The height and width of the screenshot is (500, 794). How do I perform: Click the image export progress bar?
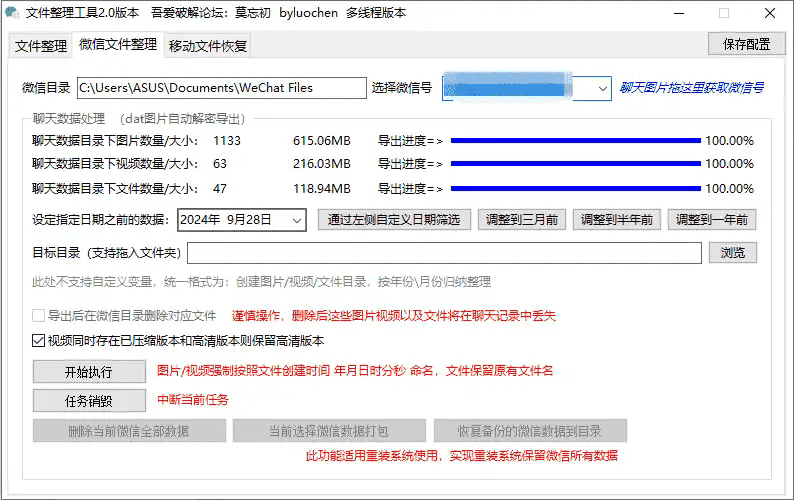[x=575, y=141]
